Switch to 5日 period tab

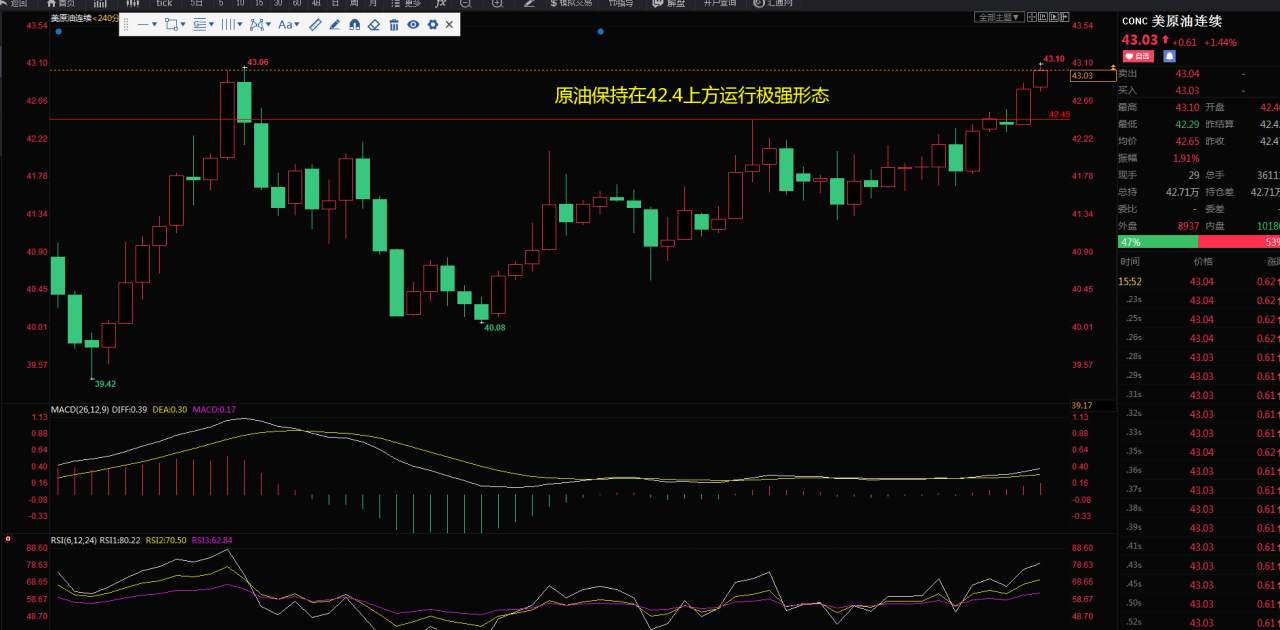click(196, 5)
